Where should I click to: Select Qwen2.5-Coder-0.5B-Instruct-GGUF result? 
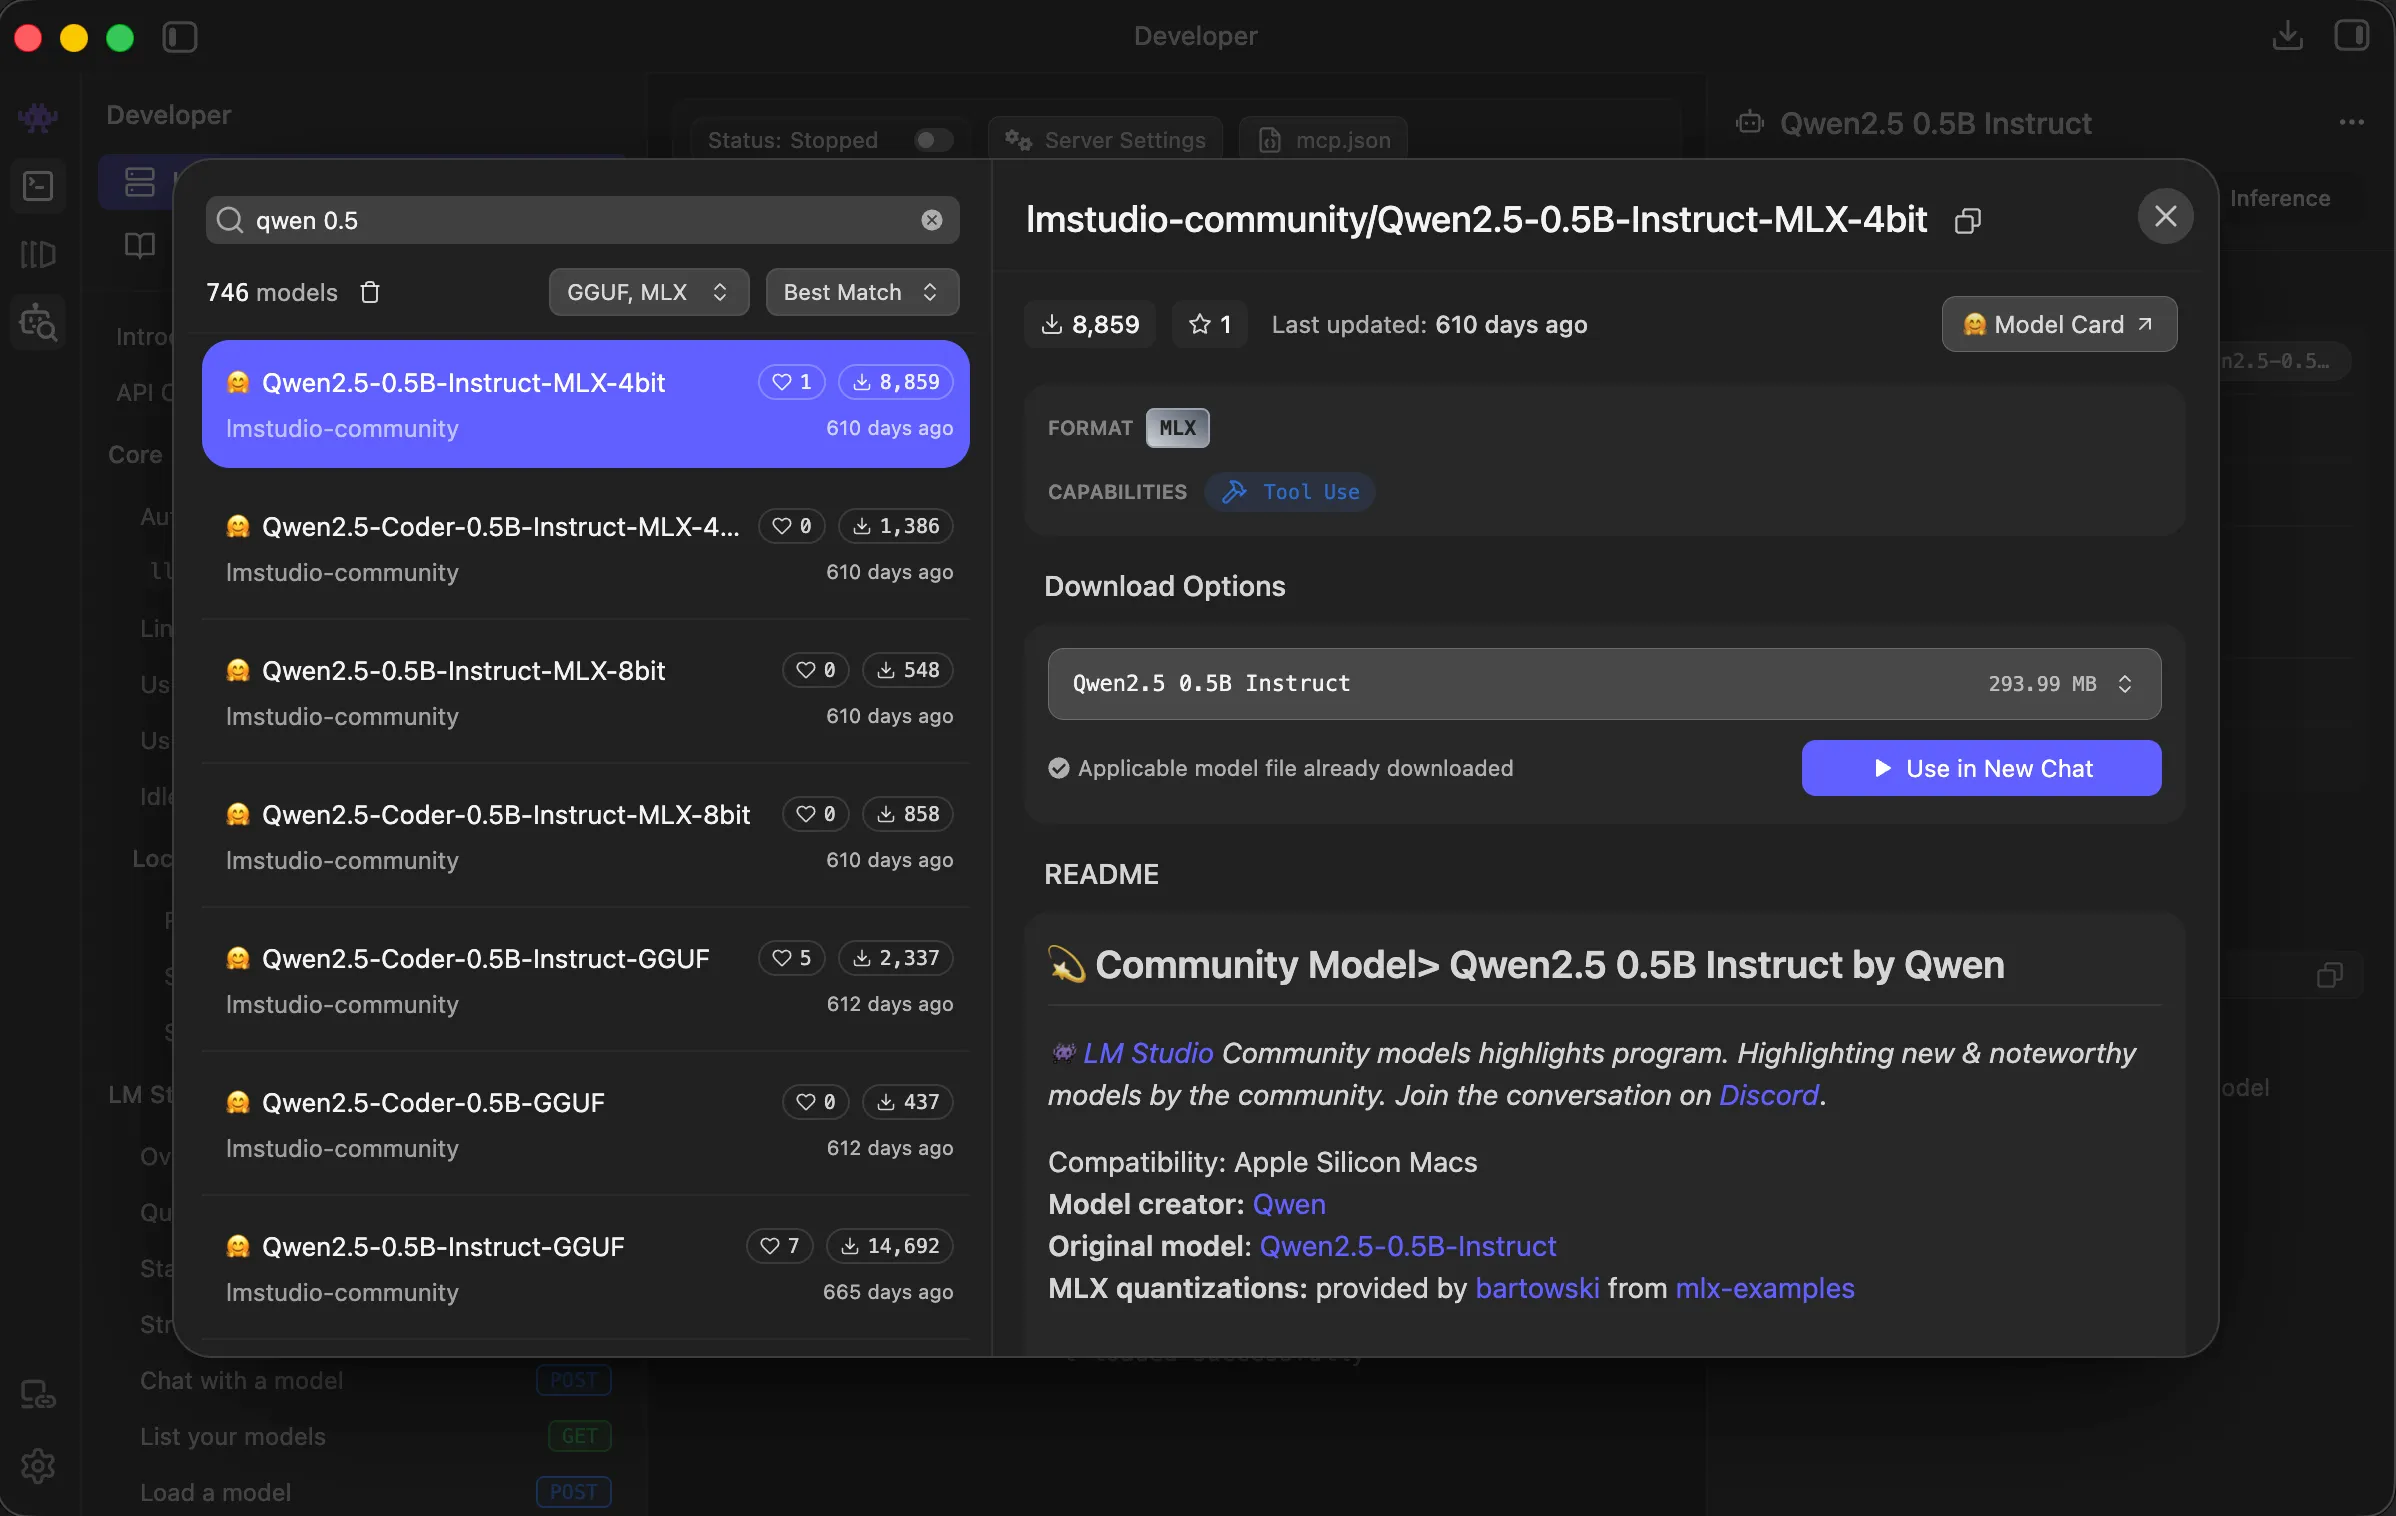[586, 980]
